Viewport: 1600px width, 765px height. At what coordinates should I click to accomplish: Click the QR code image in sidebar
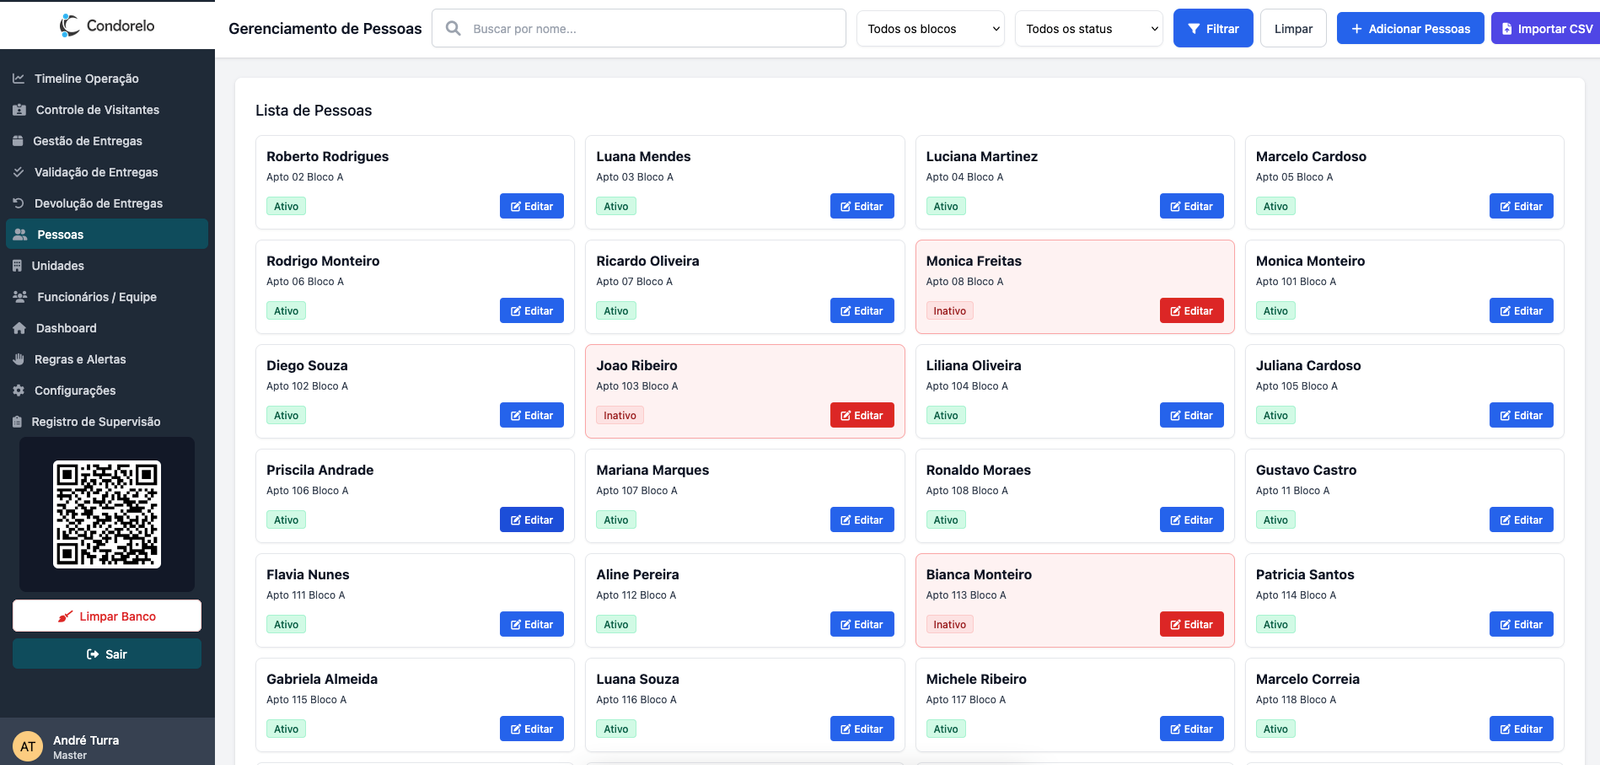coord(107,514)
